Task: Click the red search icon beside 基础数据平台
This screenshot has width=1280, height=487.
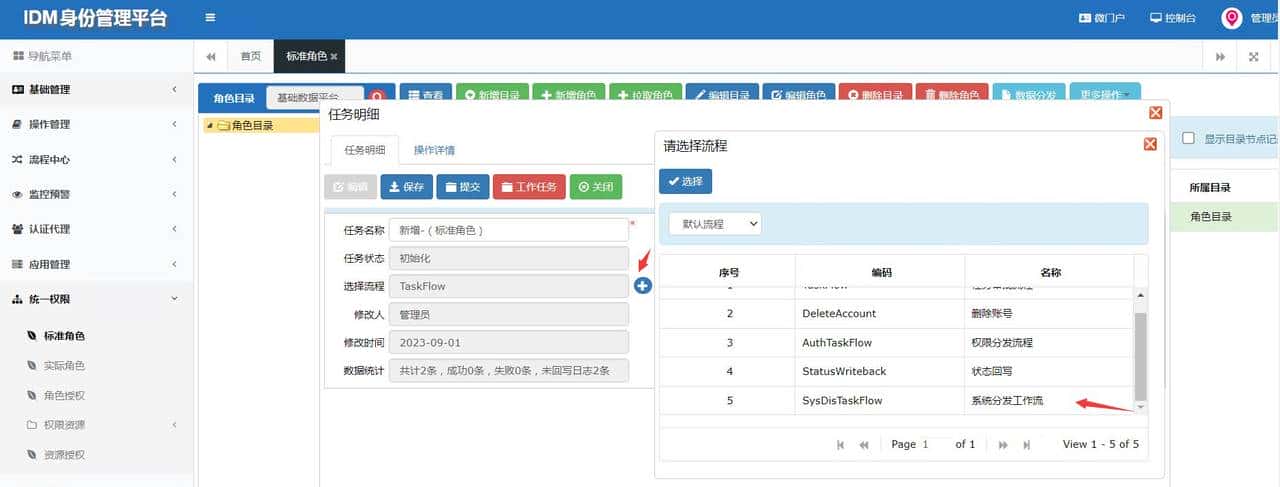Action: (378, 96)
